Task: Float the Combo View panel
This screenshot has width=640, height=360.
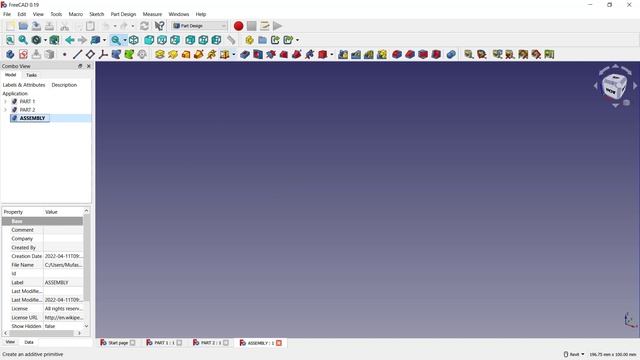Action: tap(80, 66)
